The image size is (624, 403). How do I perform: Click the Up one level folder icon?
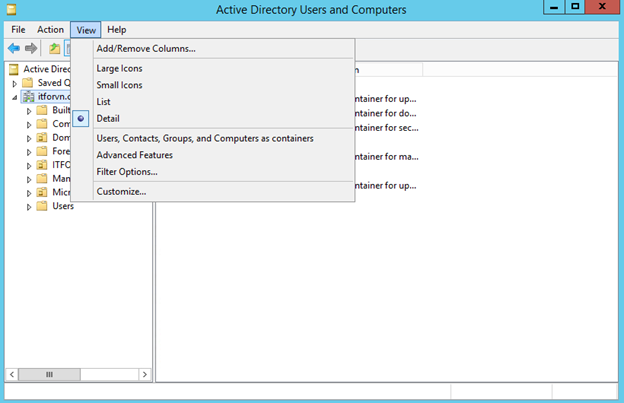[55, 48]
